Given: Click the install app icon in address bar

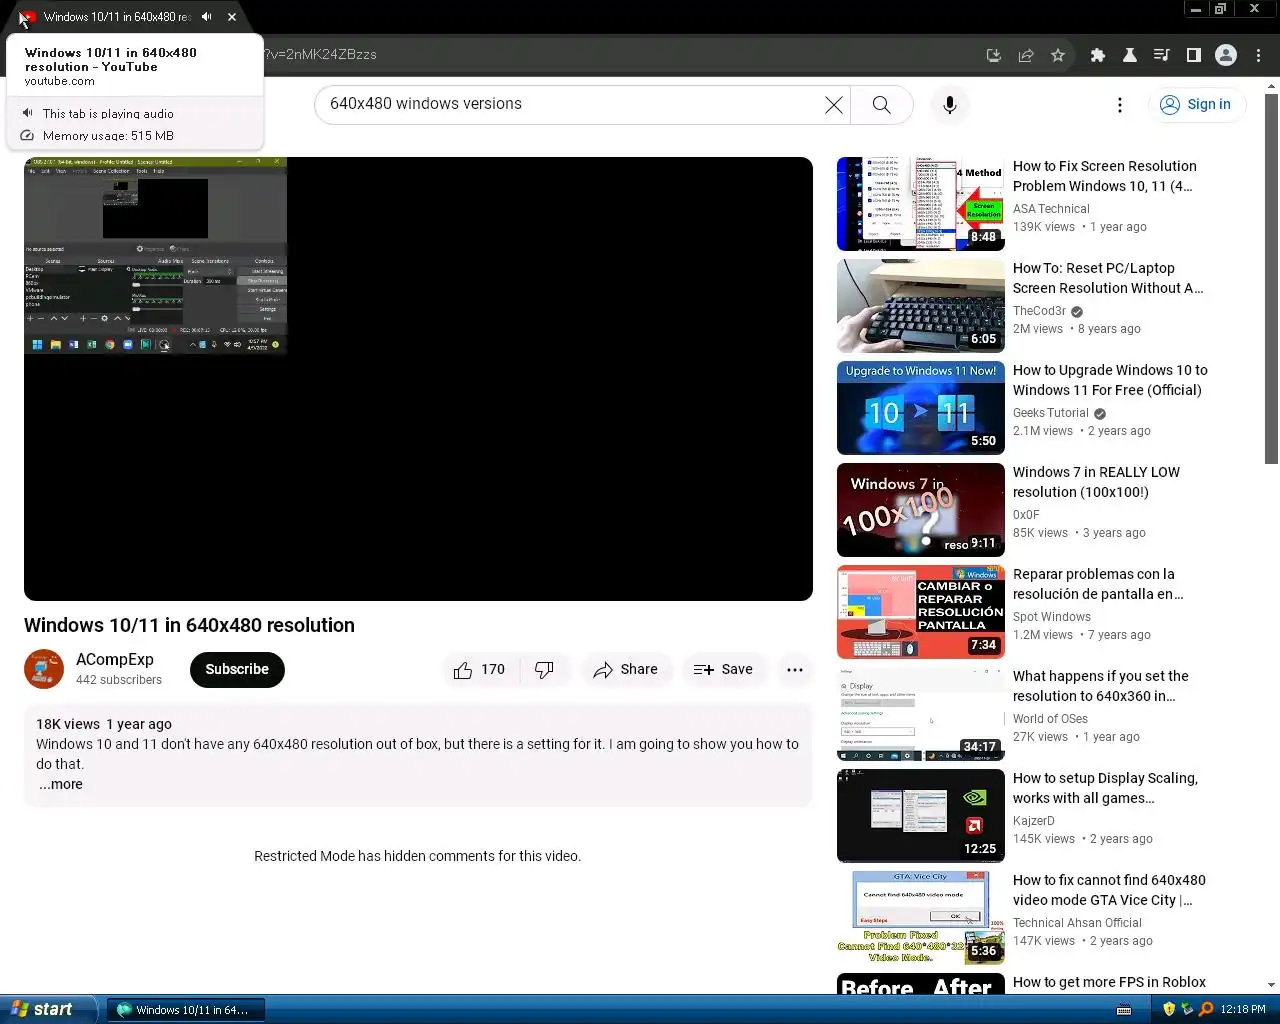Looking at the screenshot, I should pos(993,55).
